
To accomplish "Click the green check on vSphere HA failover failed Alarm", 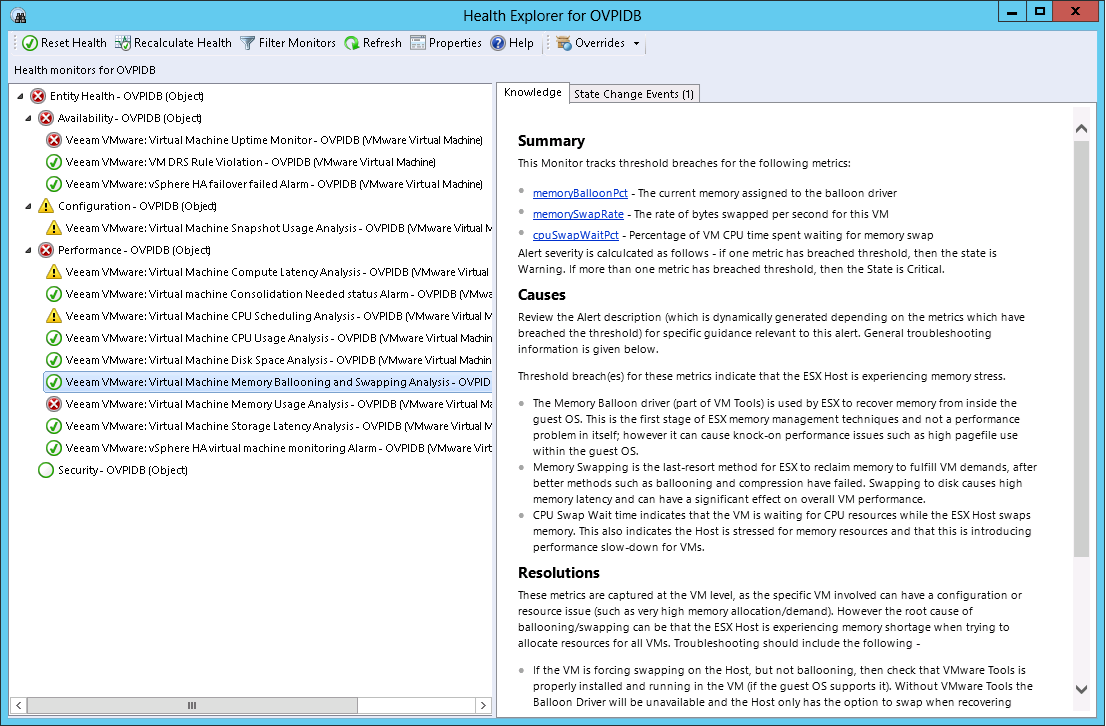I will [54, 183].
